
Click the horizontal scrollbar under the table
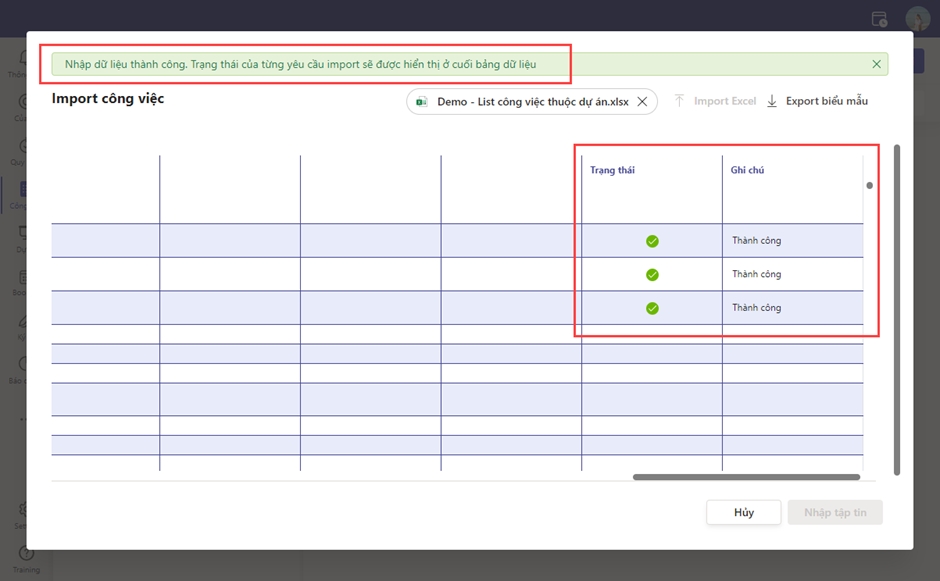tap(746, 477)
